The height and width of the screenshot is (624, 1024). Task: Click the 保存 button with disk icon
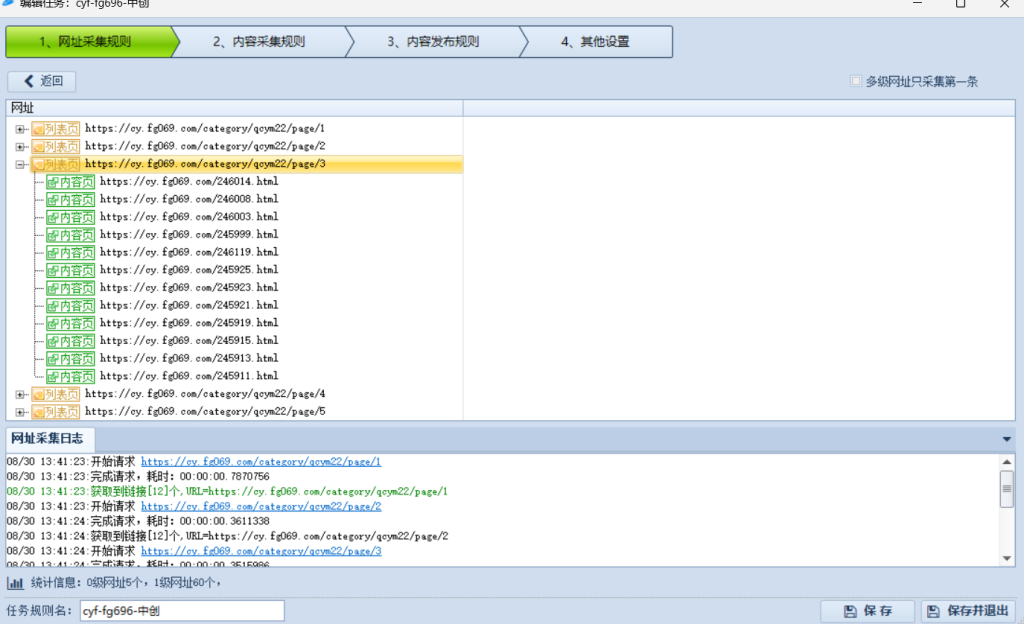tap(867, 611)
